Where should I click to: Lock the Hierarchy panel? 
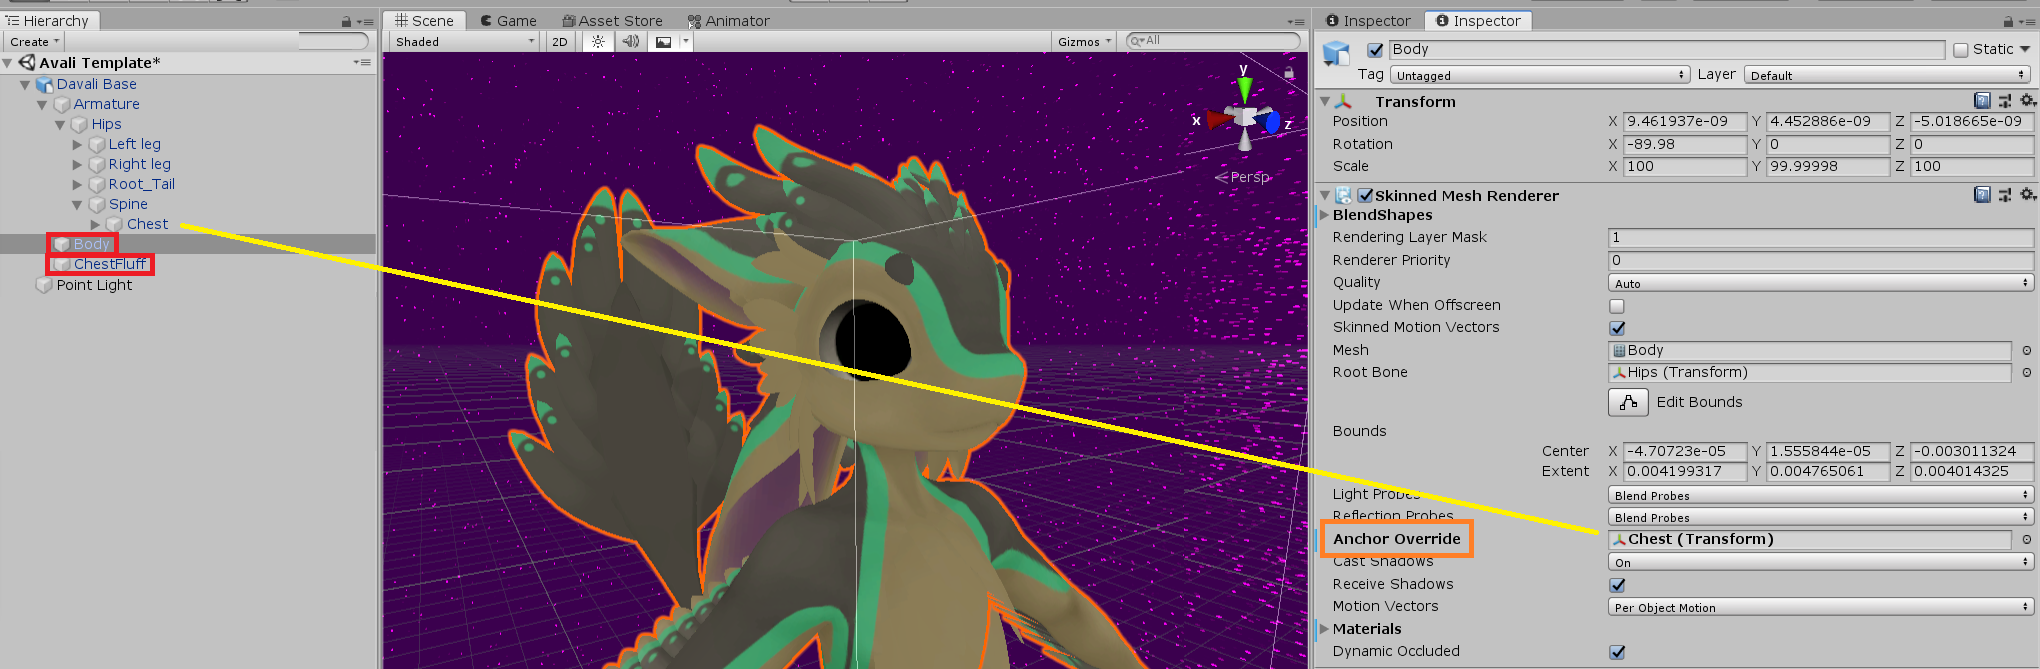346,21
